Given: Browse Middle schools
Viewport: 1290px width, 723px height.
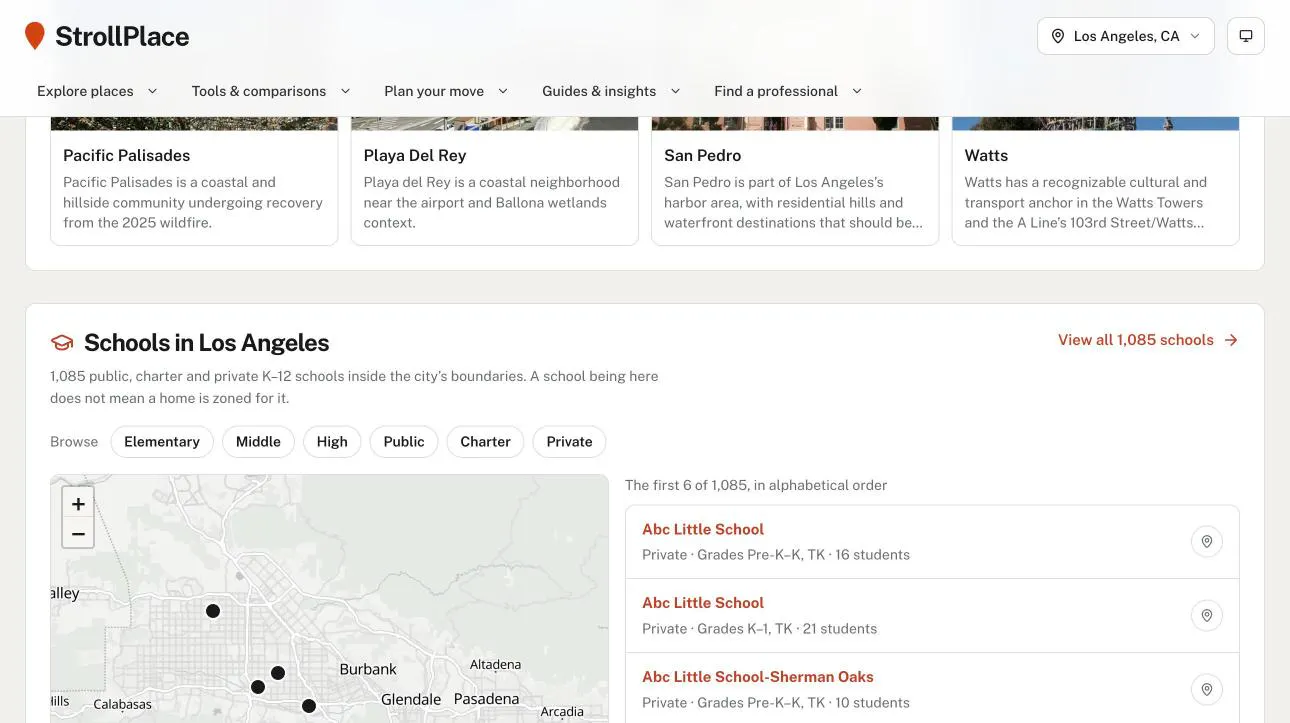Looking at the screenshot, I should [x=258, y=442].
